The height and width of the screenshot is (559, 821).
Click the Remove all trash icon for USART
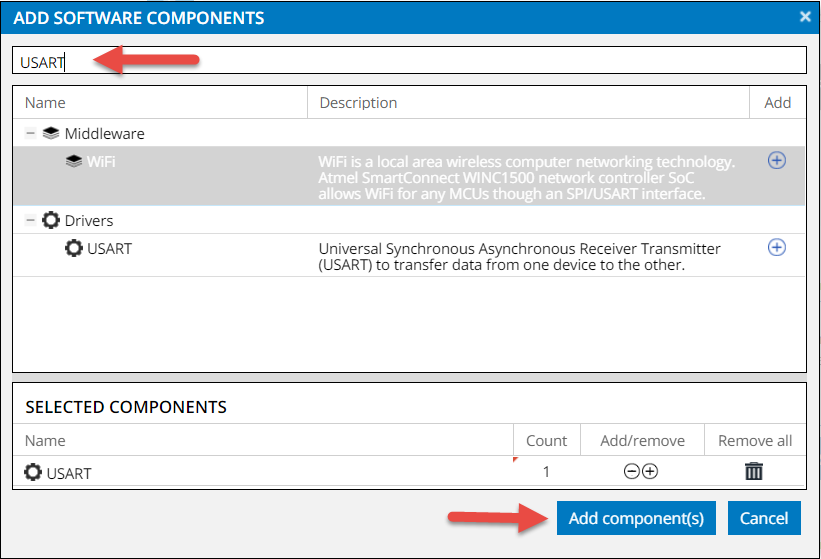coord(754,471)
